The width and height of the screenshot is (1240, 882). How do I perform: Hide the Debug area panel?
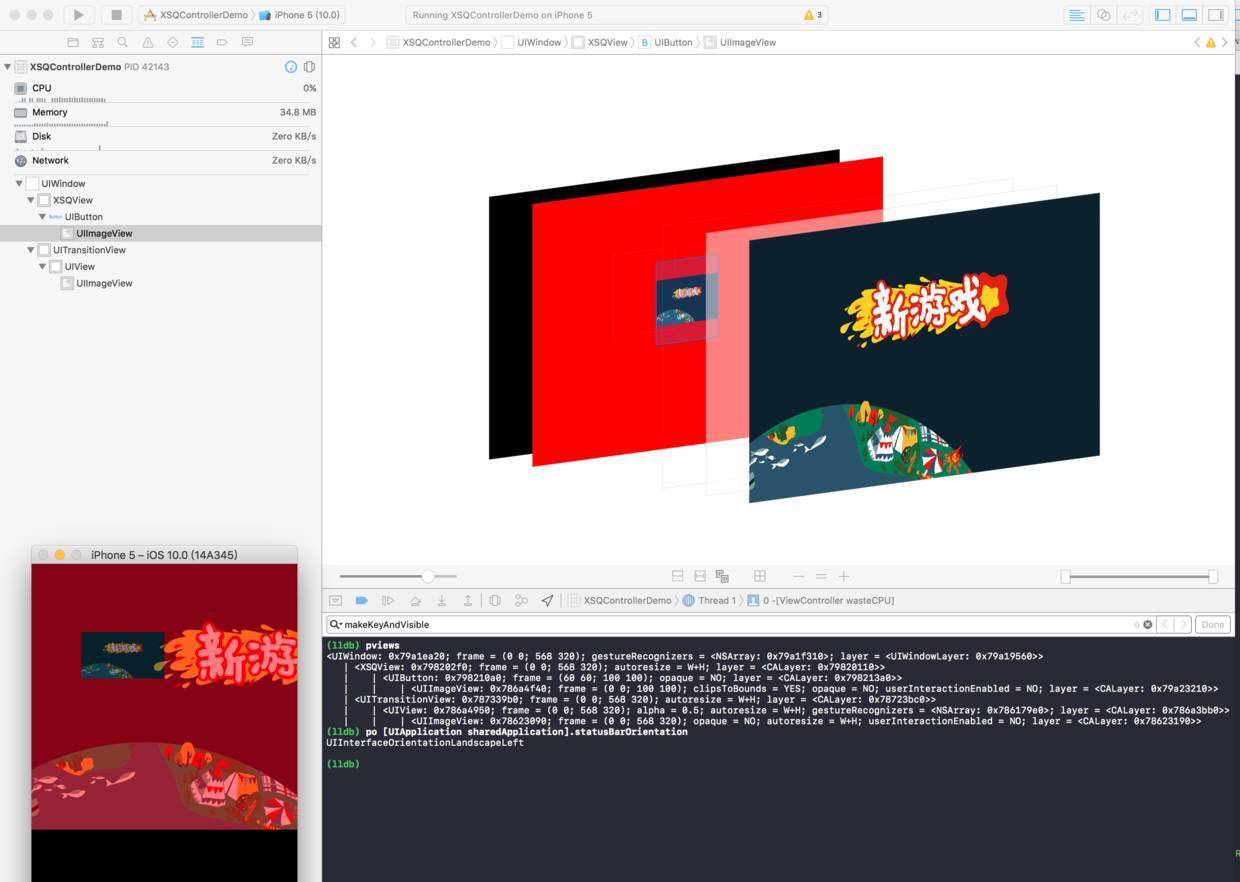1190,15
